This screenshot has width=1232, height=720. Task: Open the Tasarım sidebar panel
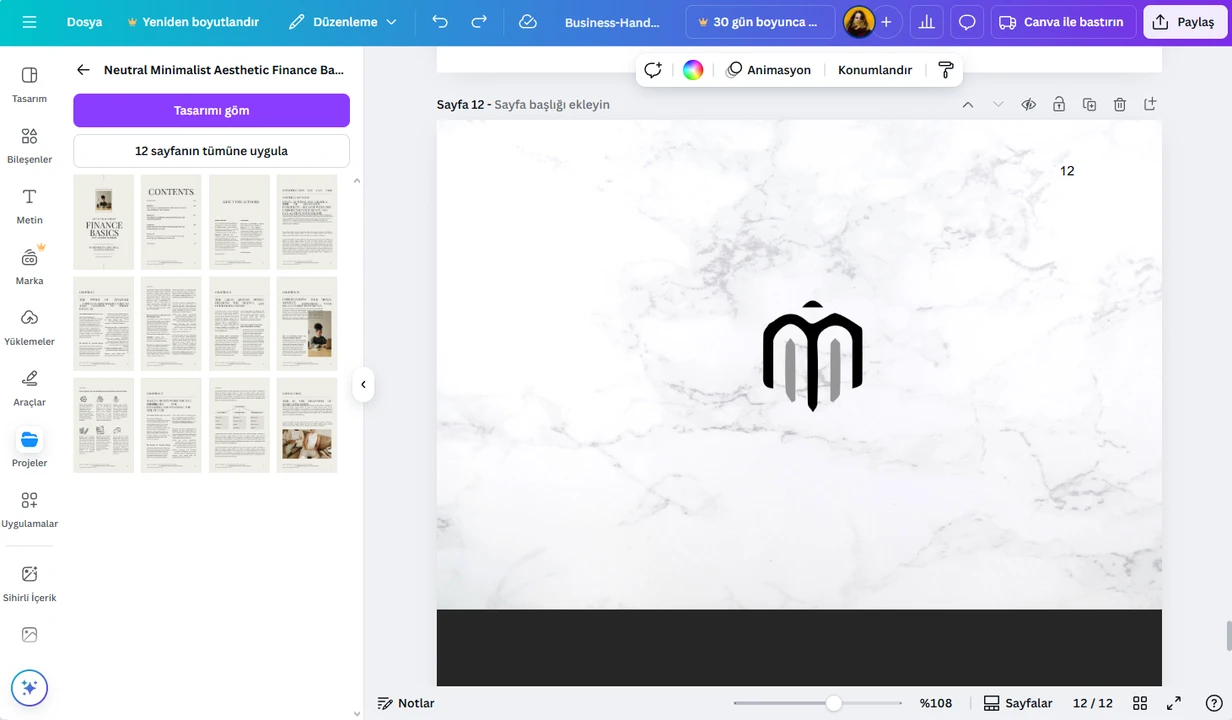29,84
